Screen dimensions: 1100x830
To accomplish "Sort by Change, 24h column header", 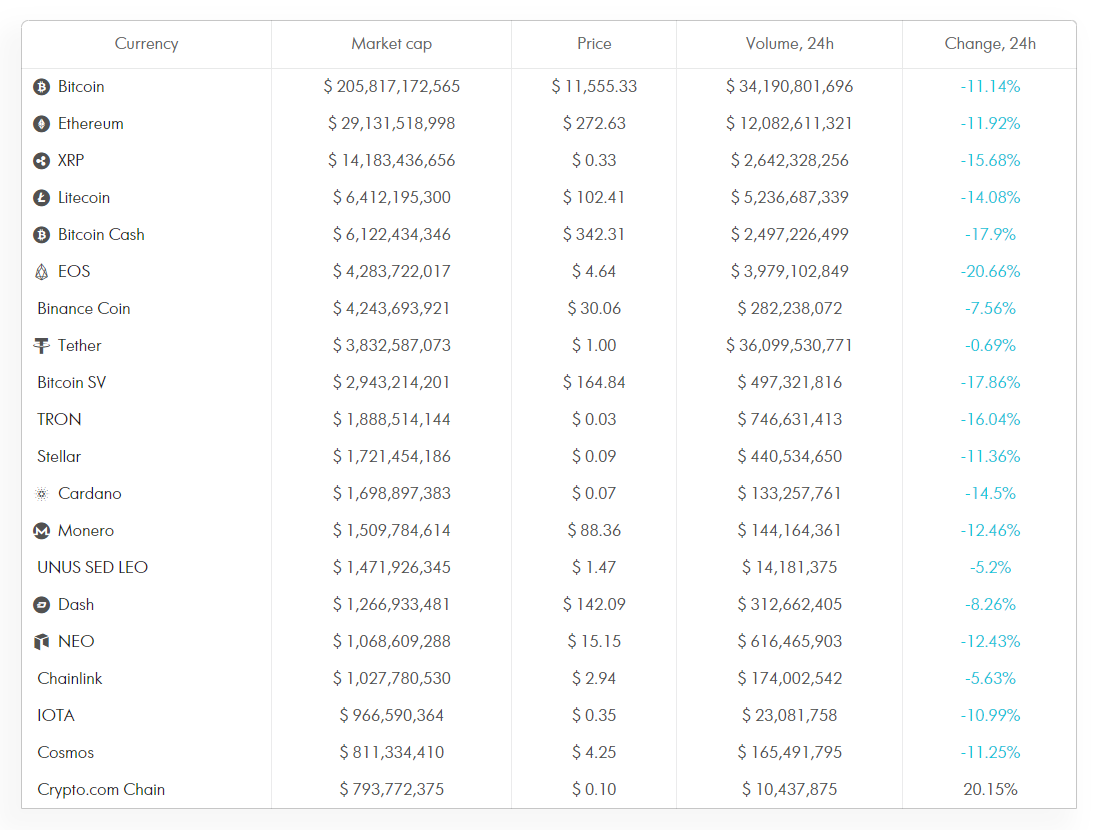I will (990, 43).
